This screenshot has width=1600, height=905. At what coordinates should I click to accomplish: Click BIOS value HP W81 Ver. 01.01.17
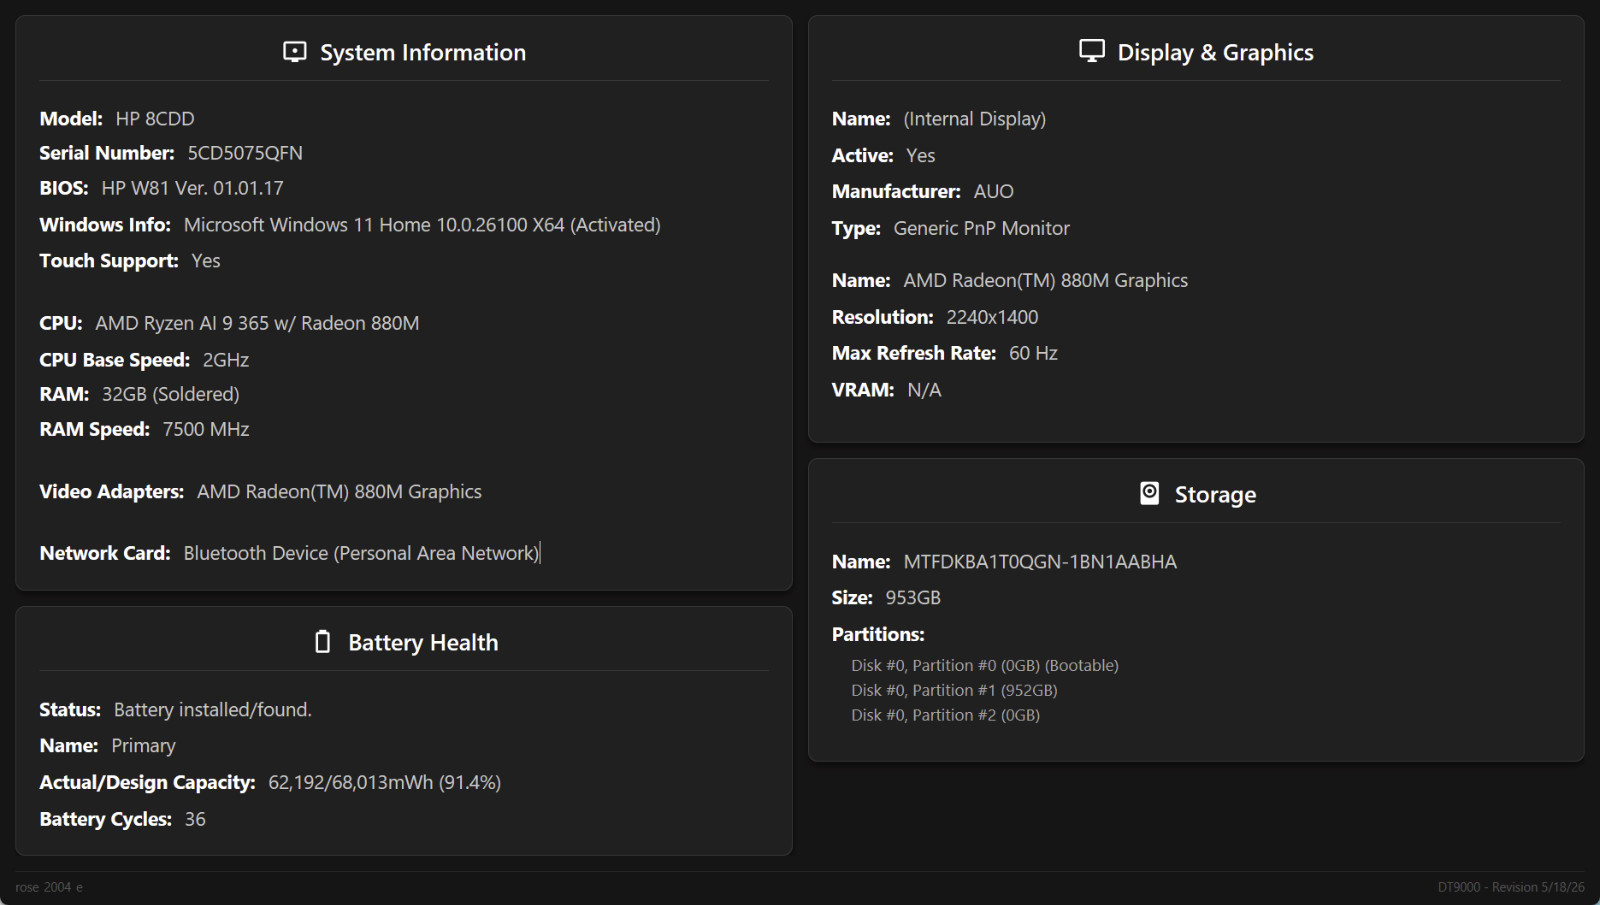[192, 188]
